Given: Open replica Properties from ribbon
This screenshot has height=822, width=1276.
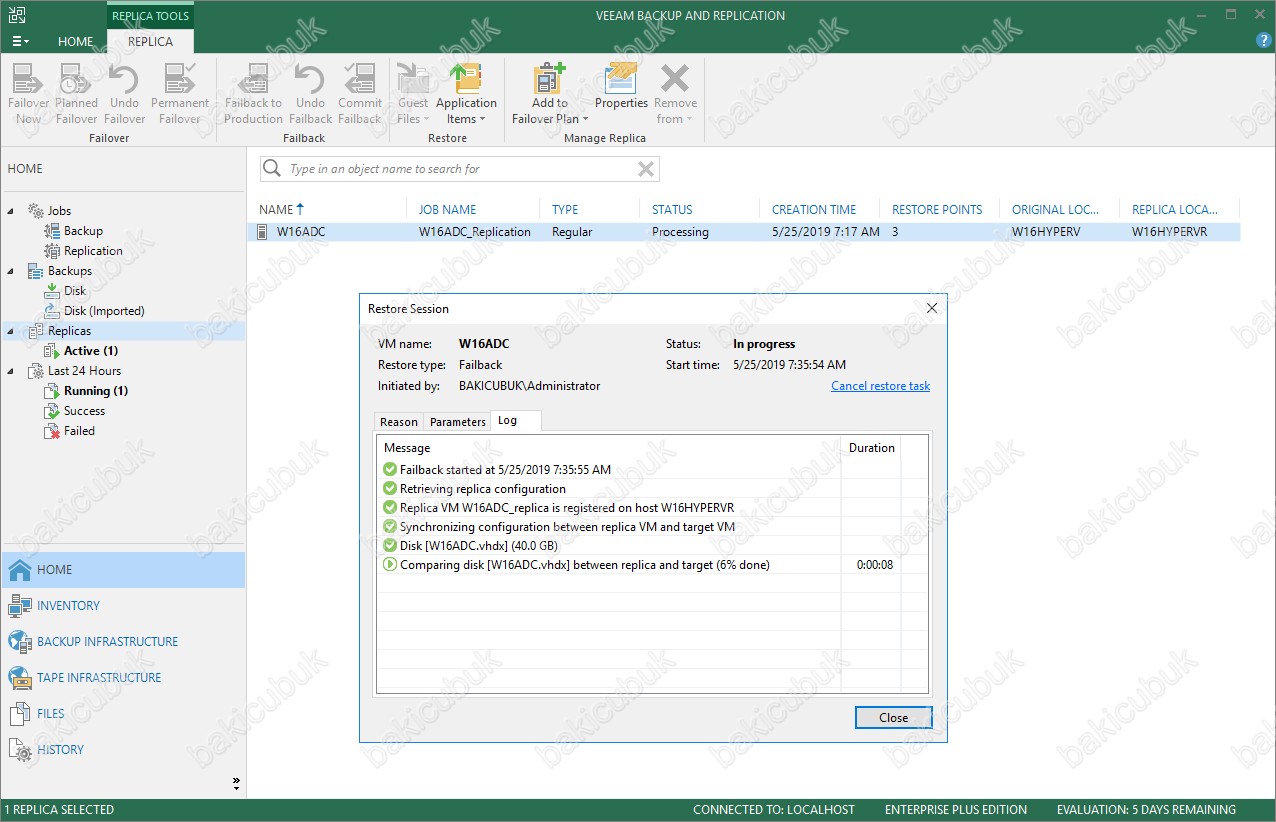Looking at the screenshot, I should tap(621, 87).
